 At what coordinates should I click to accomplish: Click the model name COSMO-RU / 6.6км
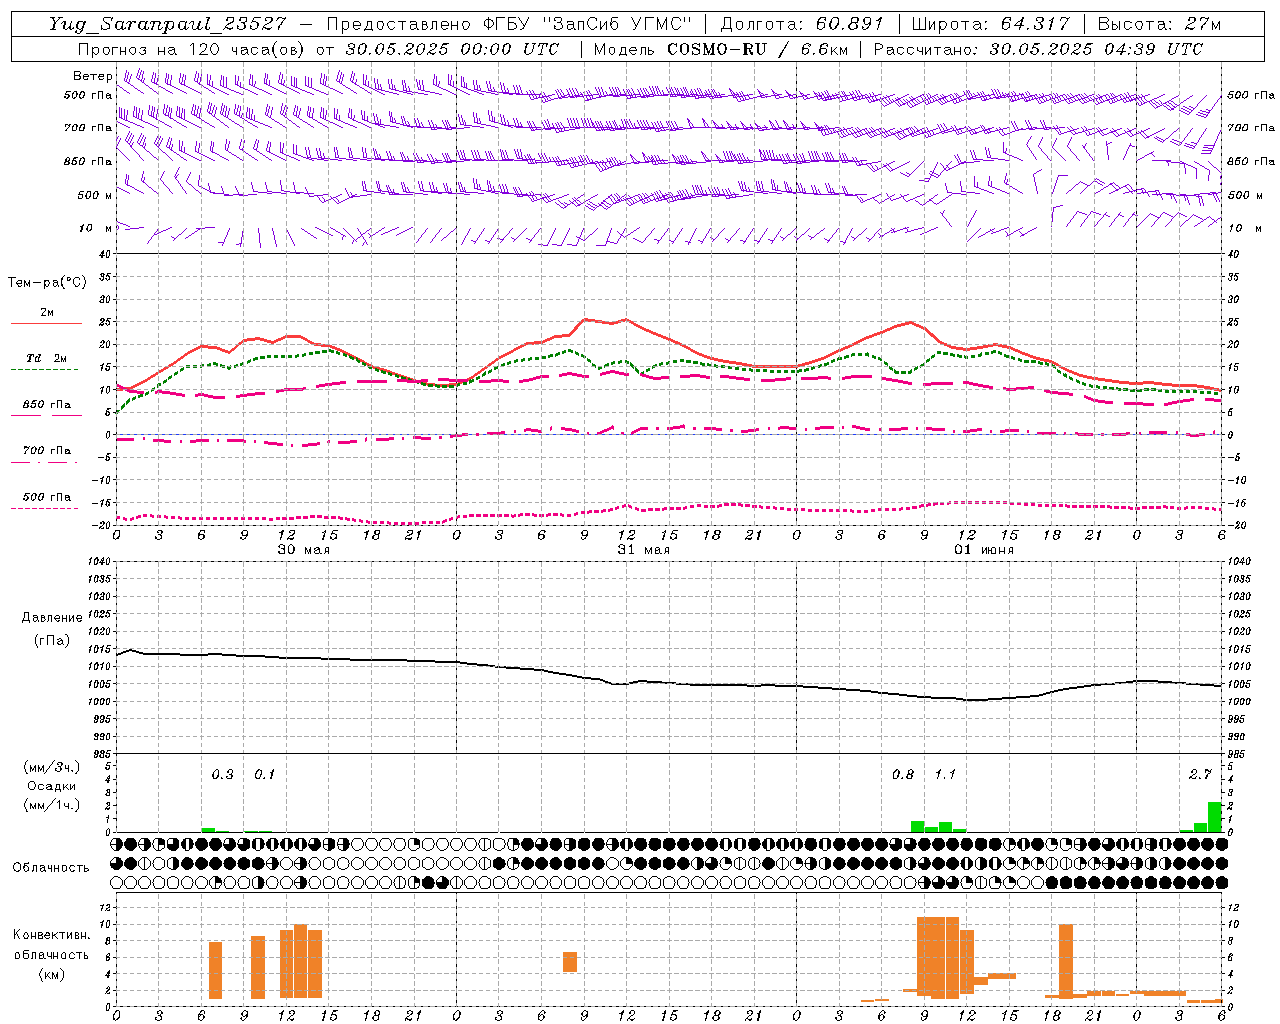[x=757, y=49]
